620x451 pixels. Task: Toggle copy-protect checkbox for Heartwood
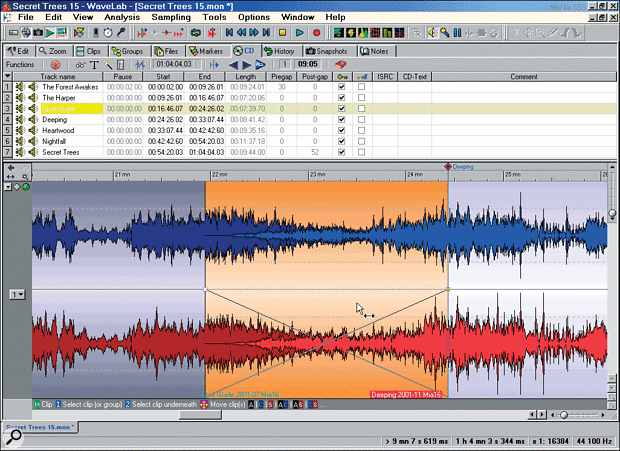(x=342, y=130)
